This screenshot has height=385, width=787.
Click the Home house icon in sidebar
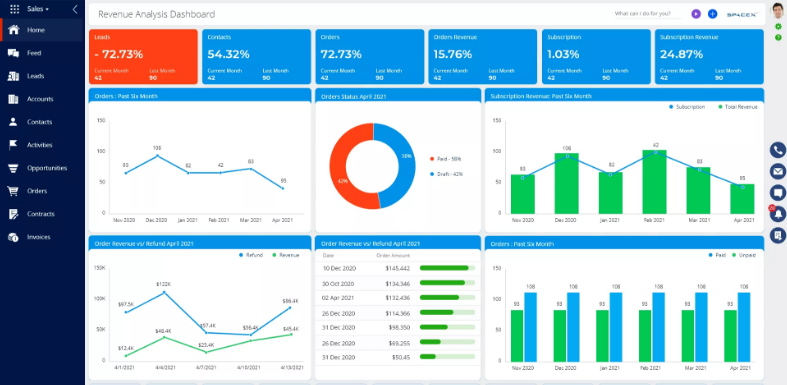[14, 30]
